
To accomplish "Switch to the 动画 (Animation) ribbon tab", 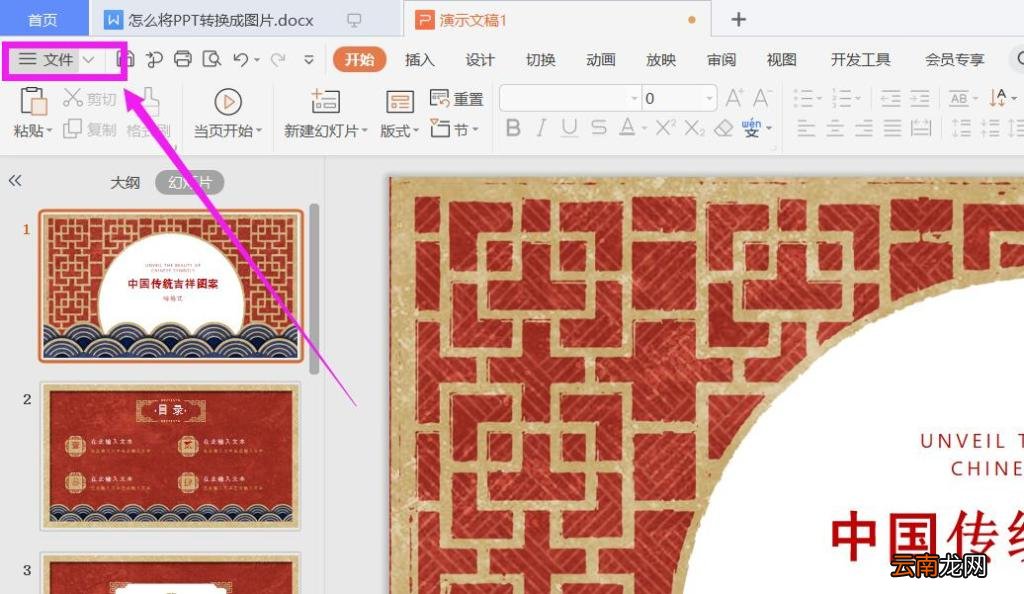I will click(600, 60).
